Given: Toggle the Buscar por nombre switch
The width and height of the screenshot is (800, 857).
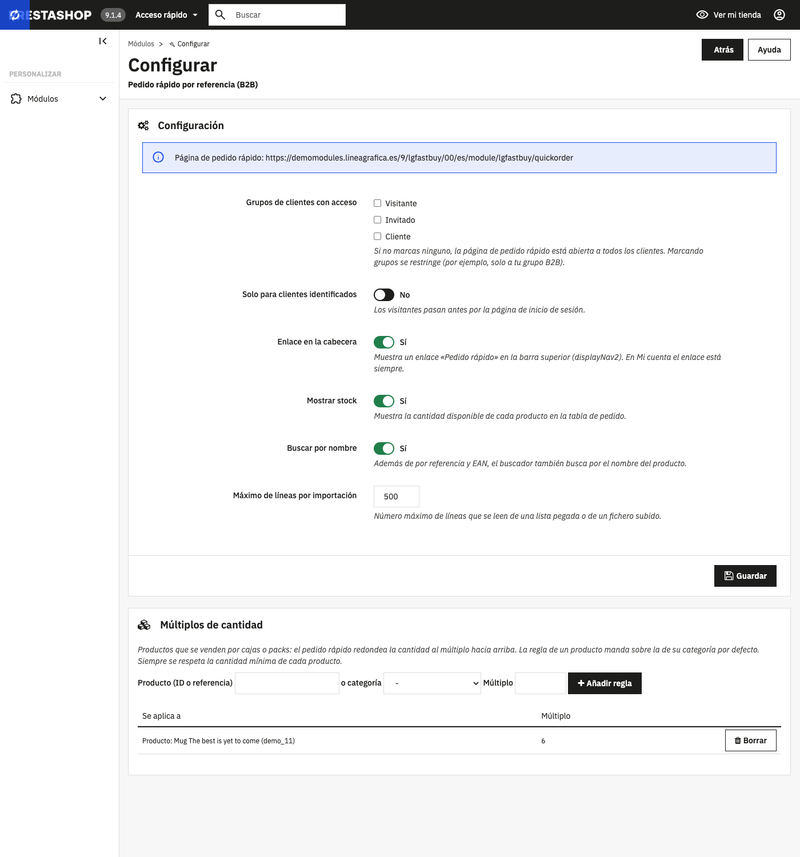Looking at the screenshot, I should click(384, 448).
